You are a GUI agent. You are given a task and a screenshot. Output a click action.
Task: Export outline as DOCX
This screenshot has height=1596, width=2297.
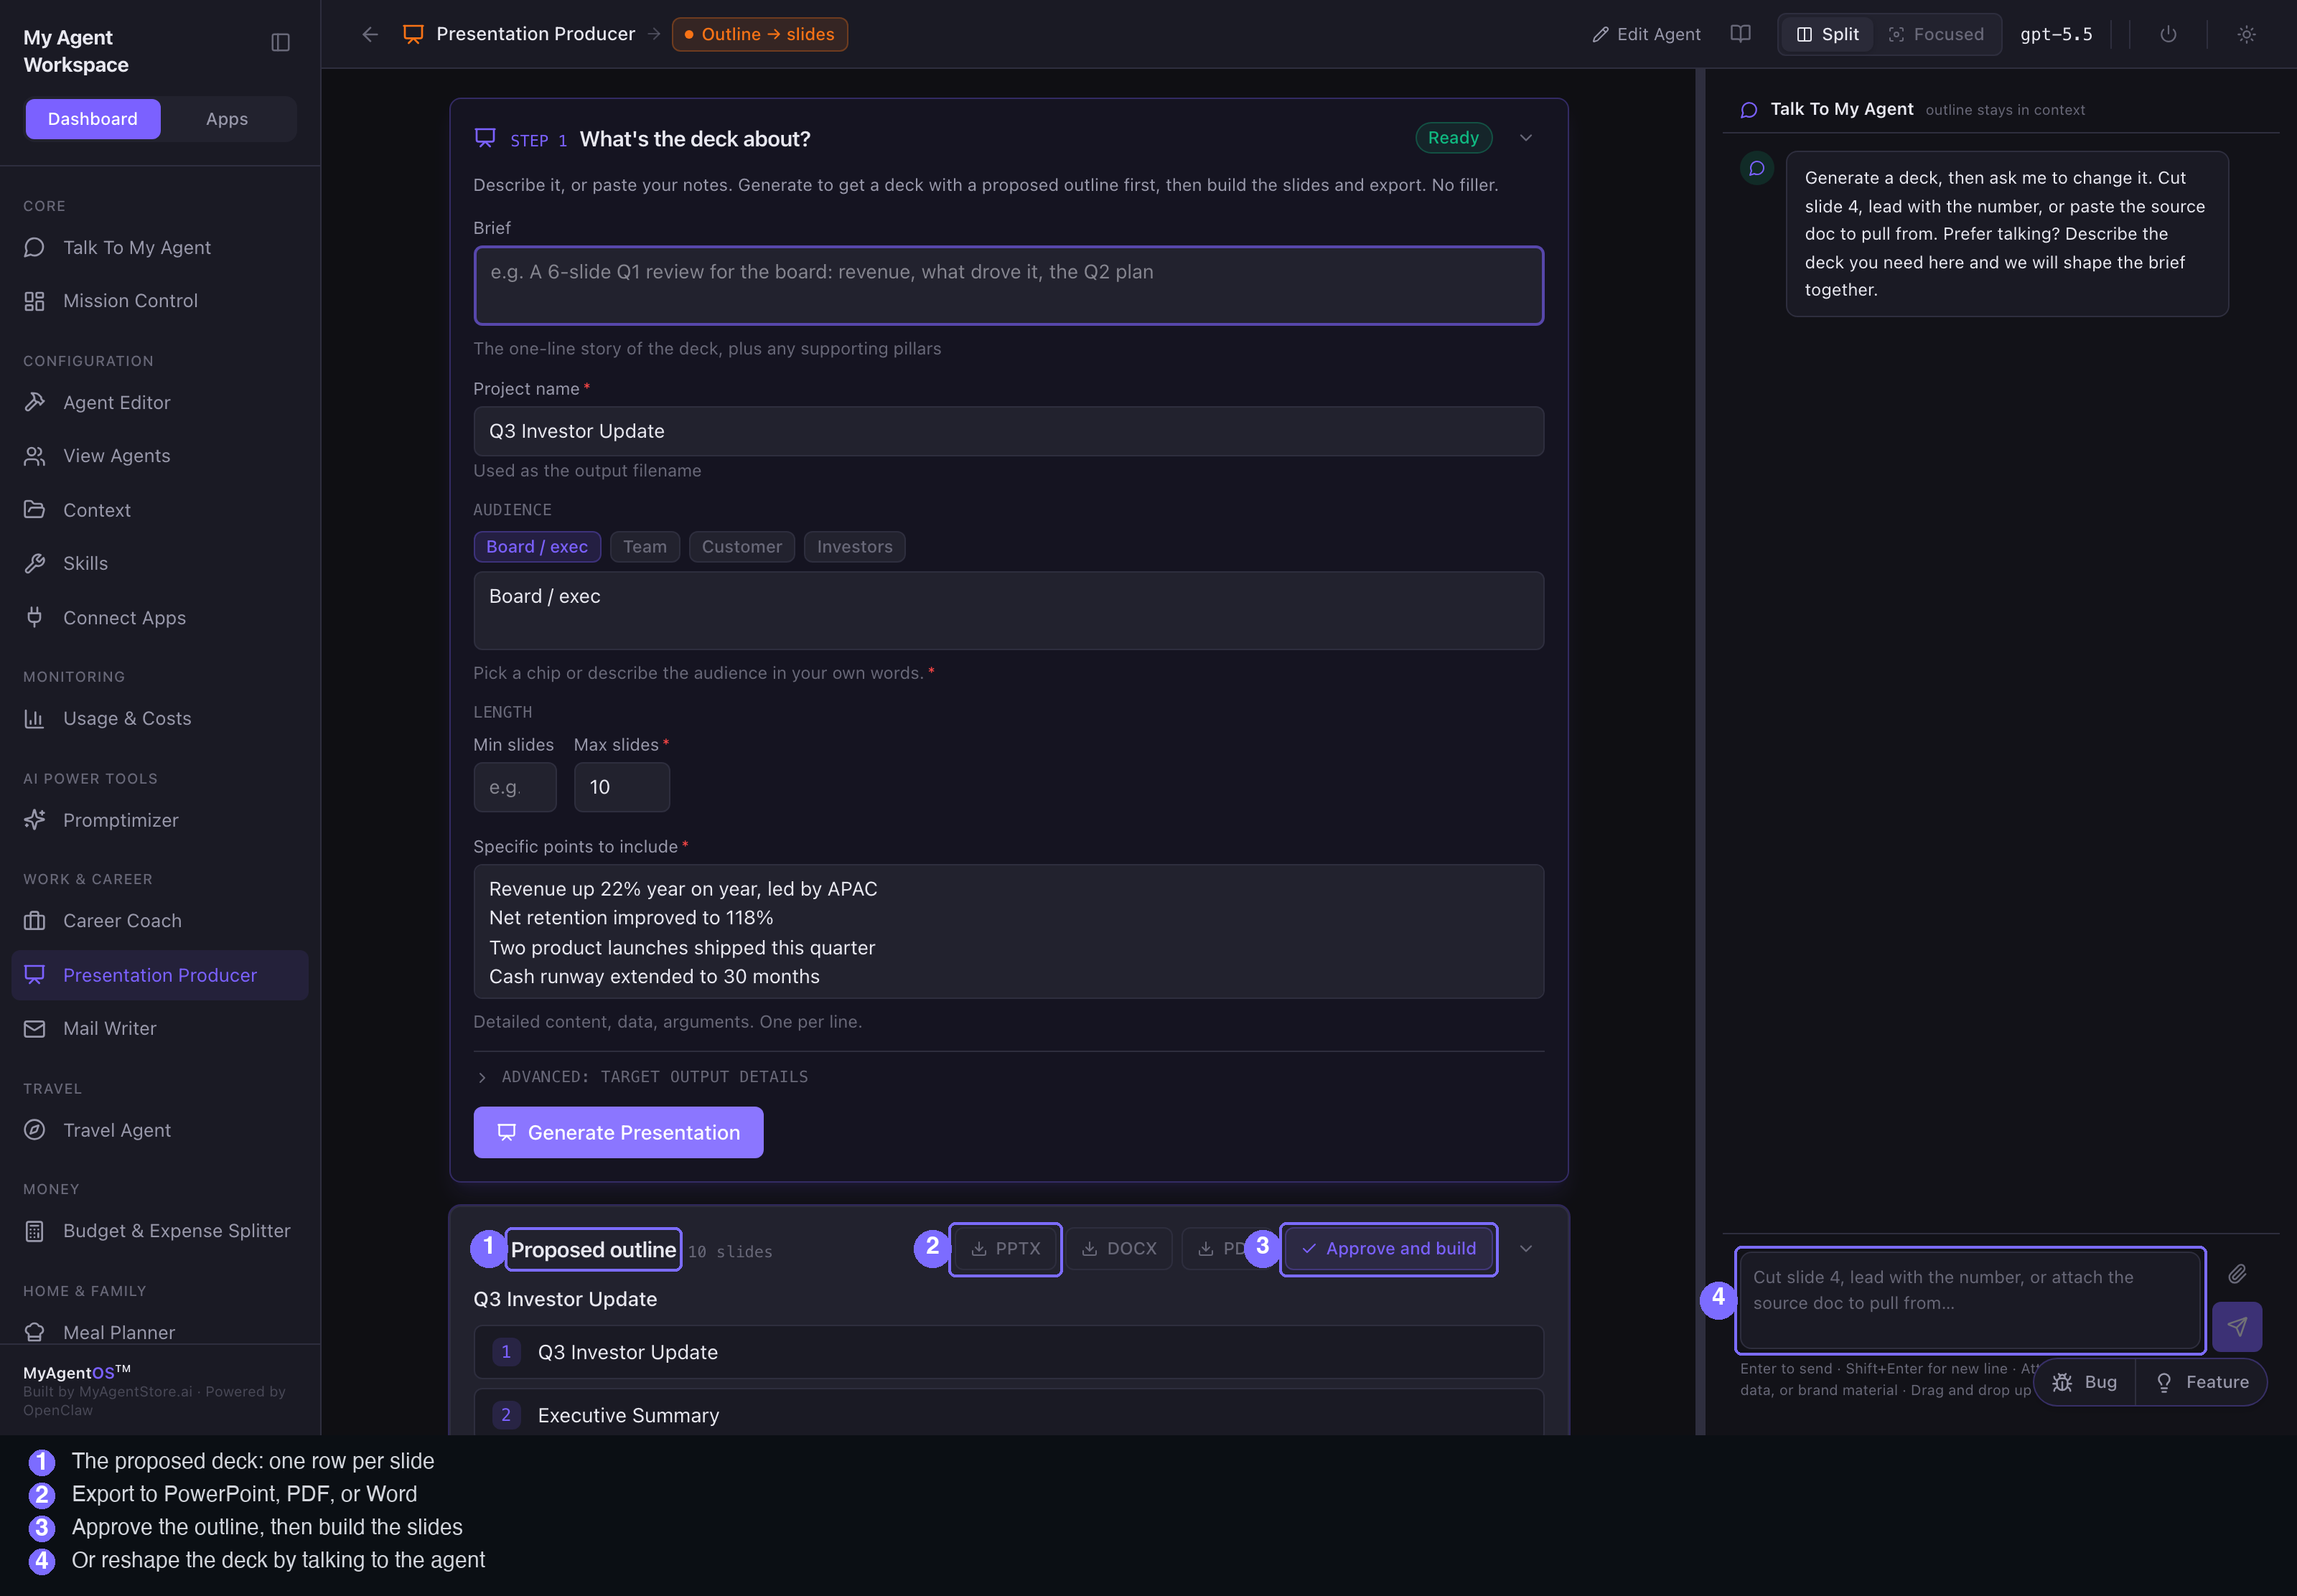(x=1119, y=1248)
